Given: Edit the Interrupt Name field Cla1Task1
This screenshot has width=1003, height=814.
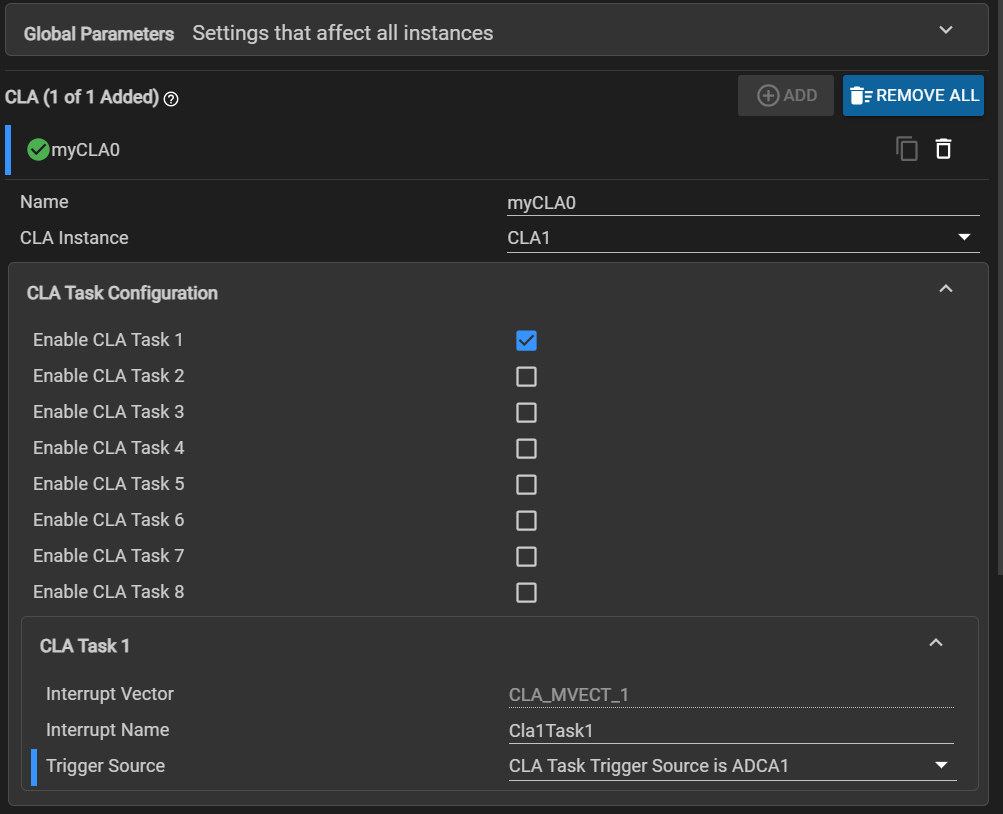Looking at the screenshot, I should click(x=730, y=731).
